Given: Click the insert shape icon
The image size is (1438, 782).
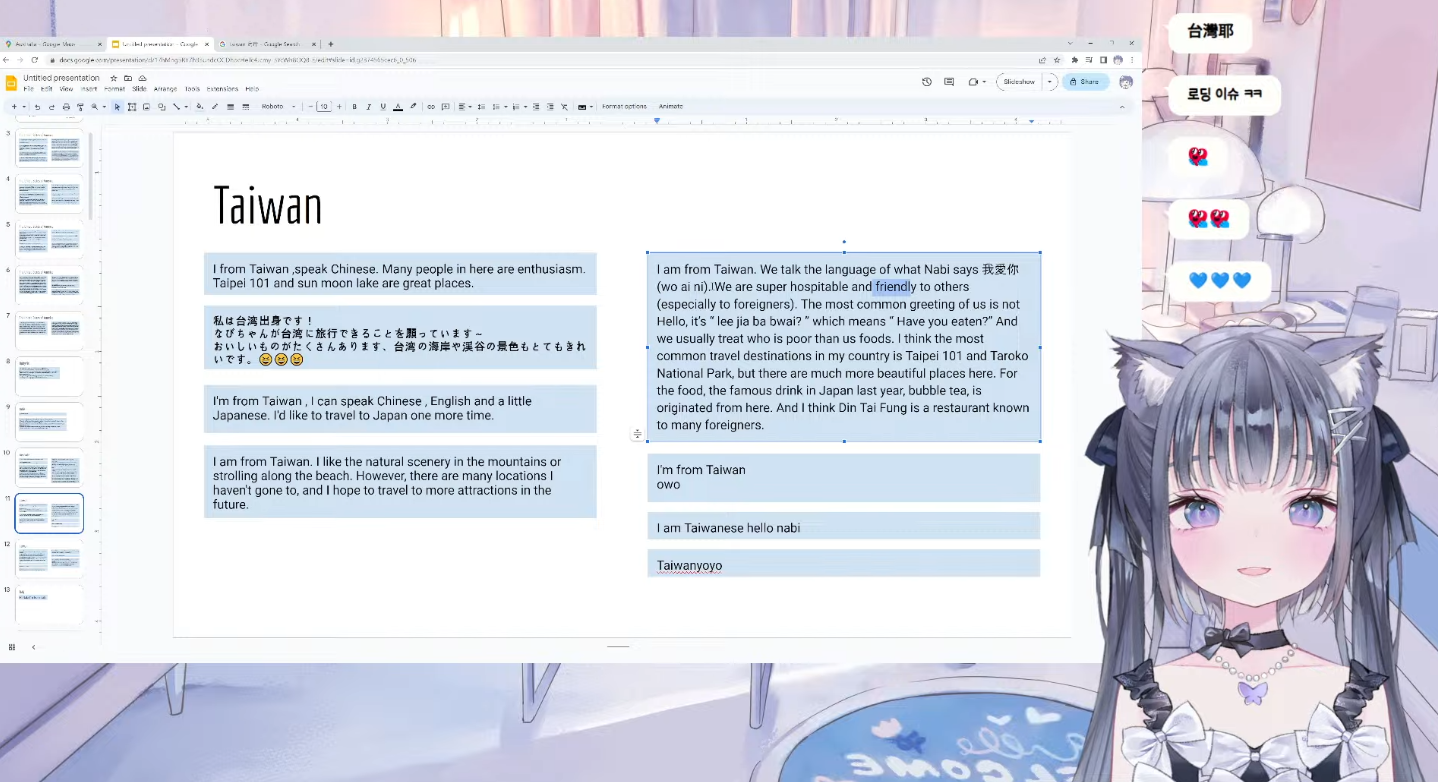Looking at the screenshot, I should click(161, 106).
